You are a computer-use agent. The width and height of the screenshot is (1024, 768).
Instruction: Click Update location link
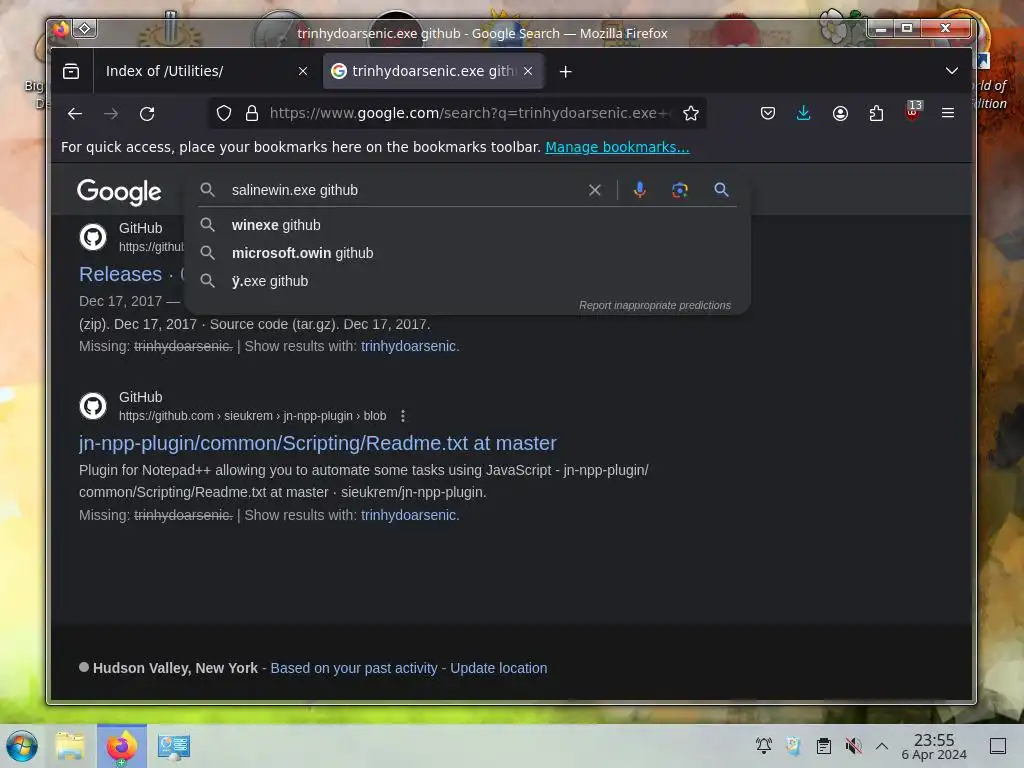[x=499, y=669]
